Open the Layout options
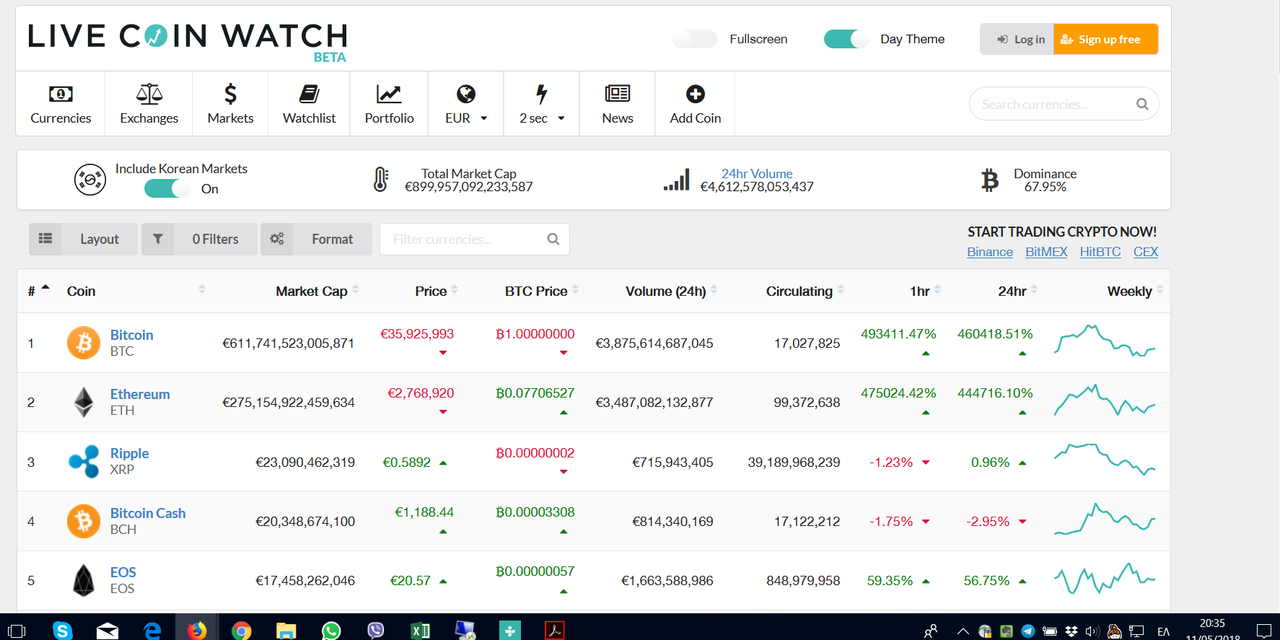The width and height of the screenshot is (1280, 640). coord(83,239)
